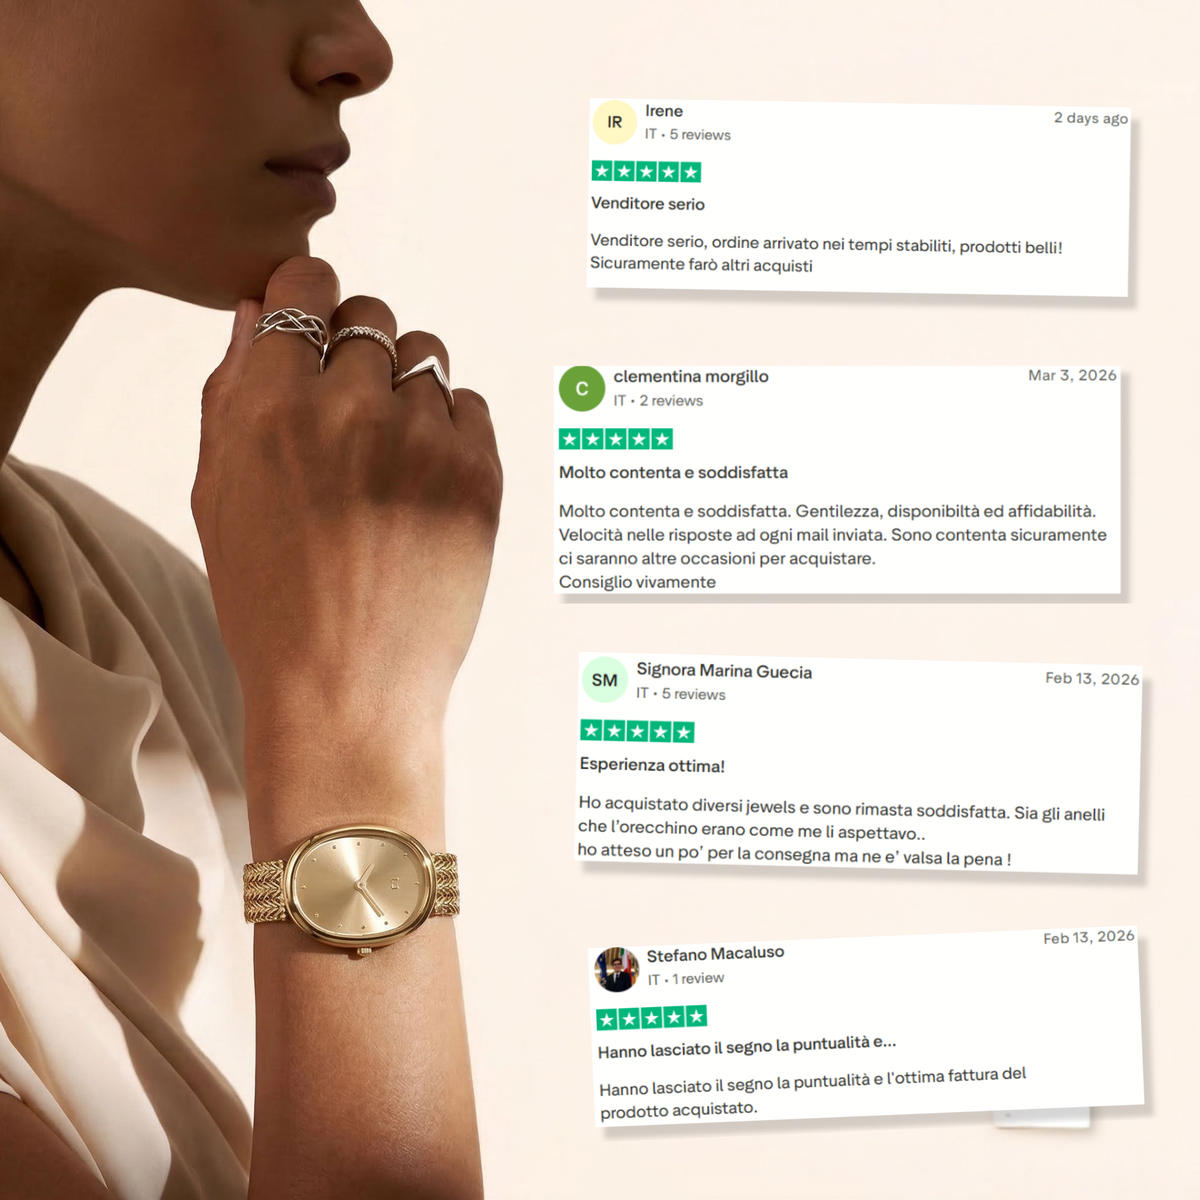The image size is (1200, 1200).
Task: Click Stefano Macaluso's profile photo
Action: click(x=617, y=969)
